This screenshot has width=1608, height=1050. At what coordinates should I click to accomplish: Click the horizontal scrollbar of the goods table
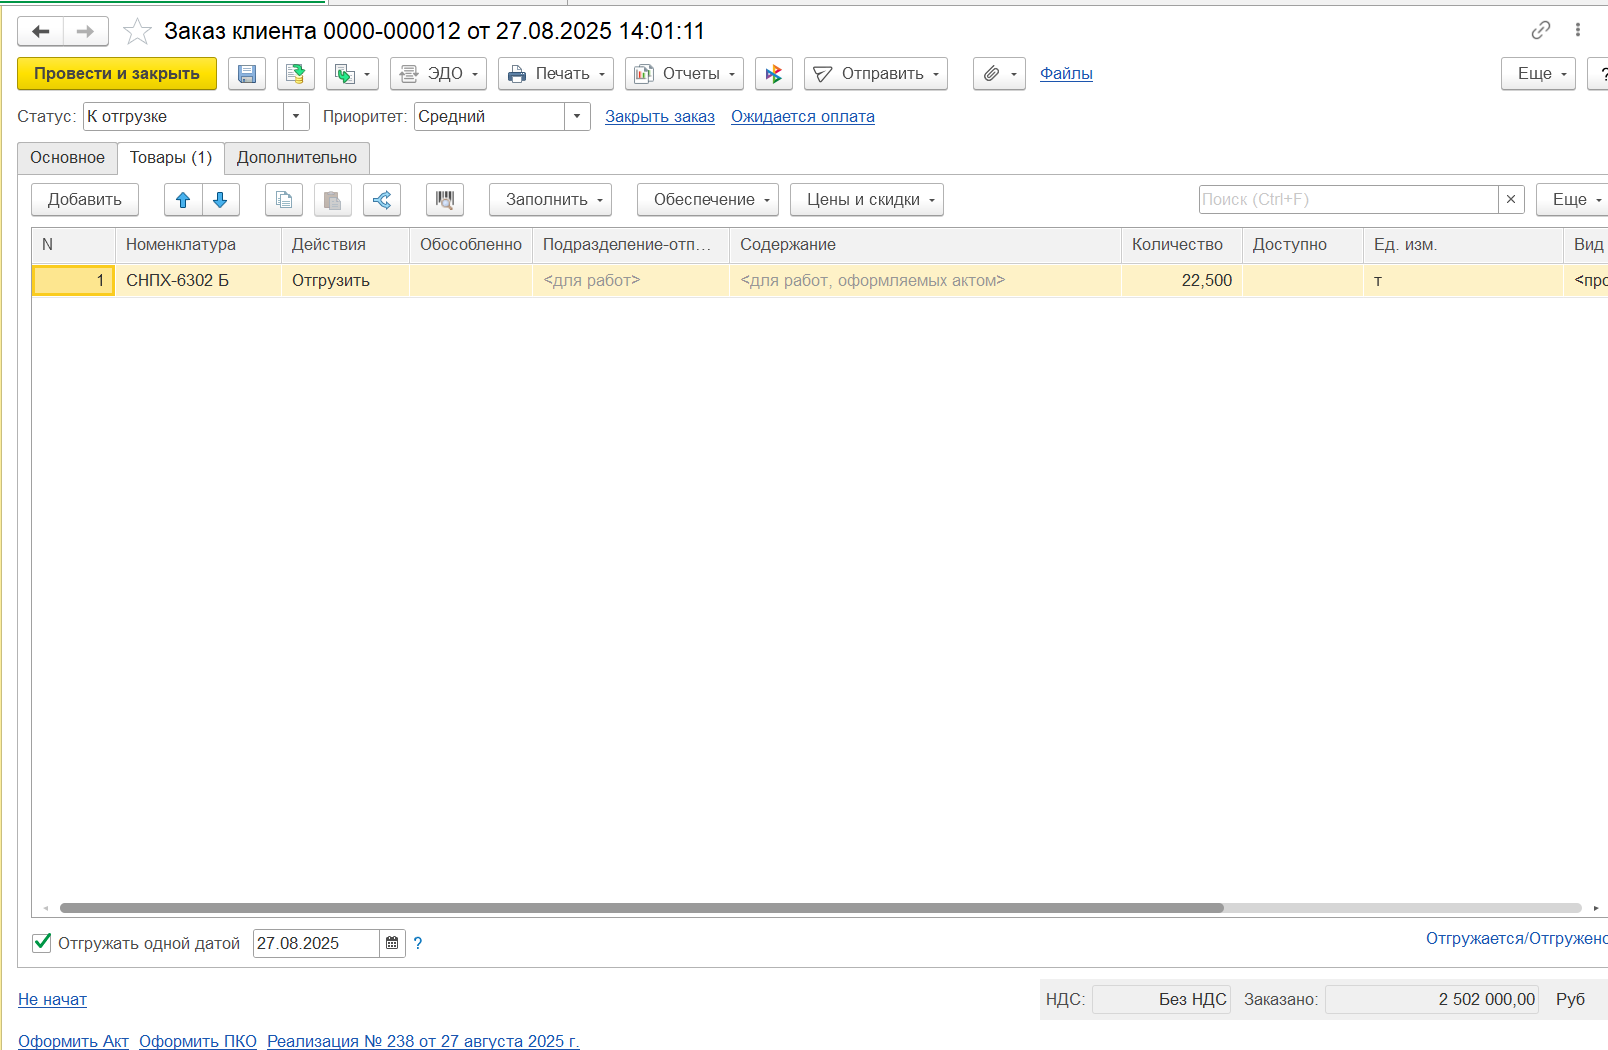pos(640,908)
